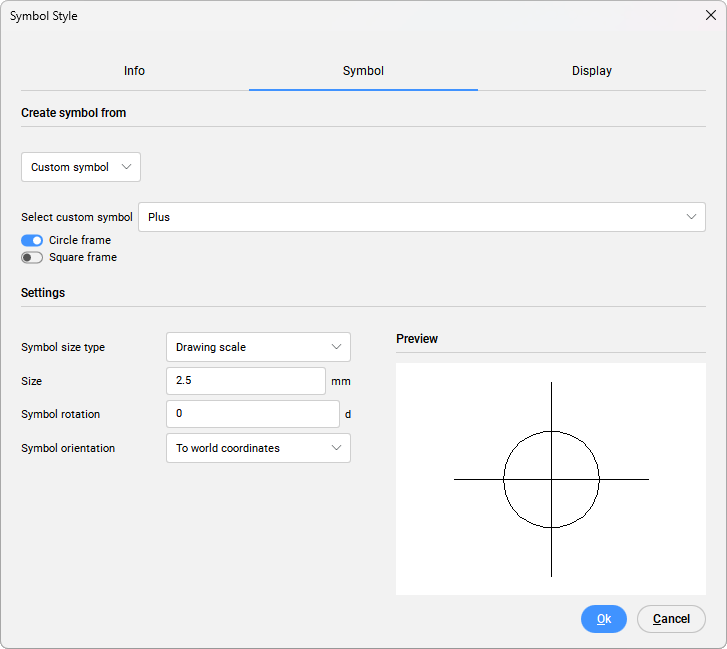Open the Custom symbol source dropdown
This screenshot has height=649, width=727.
[x=80, y=167]
